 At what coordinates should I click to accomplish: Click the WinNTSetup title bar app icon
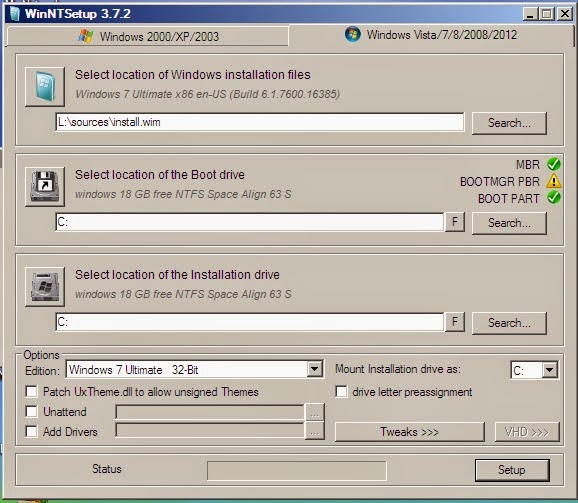[15, 14]
